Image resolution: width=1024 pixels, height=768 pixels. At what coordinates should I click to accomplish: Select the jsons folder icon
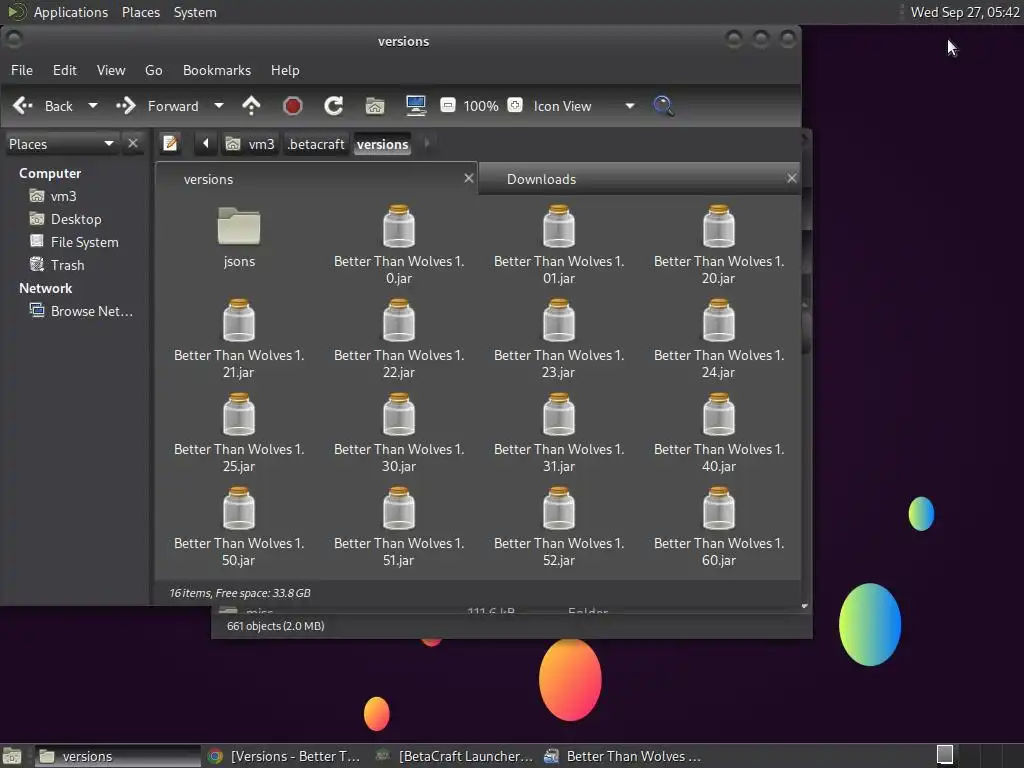coord(239,227)
